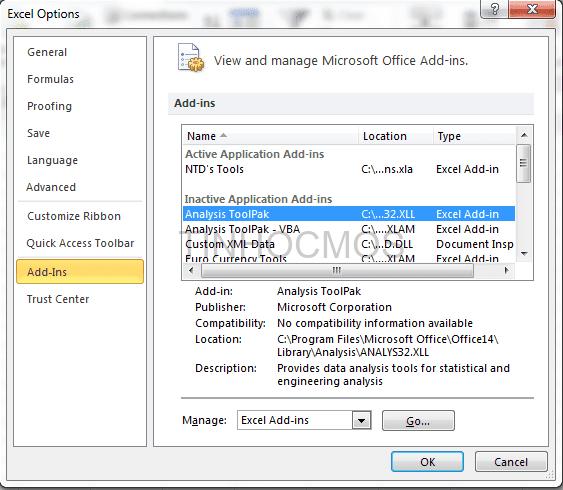Click the horizontal scrollbar thumb
The width and height of the screenshot is (563, 490).
pyautogui.click(x=337, y=270)
